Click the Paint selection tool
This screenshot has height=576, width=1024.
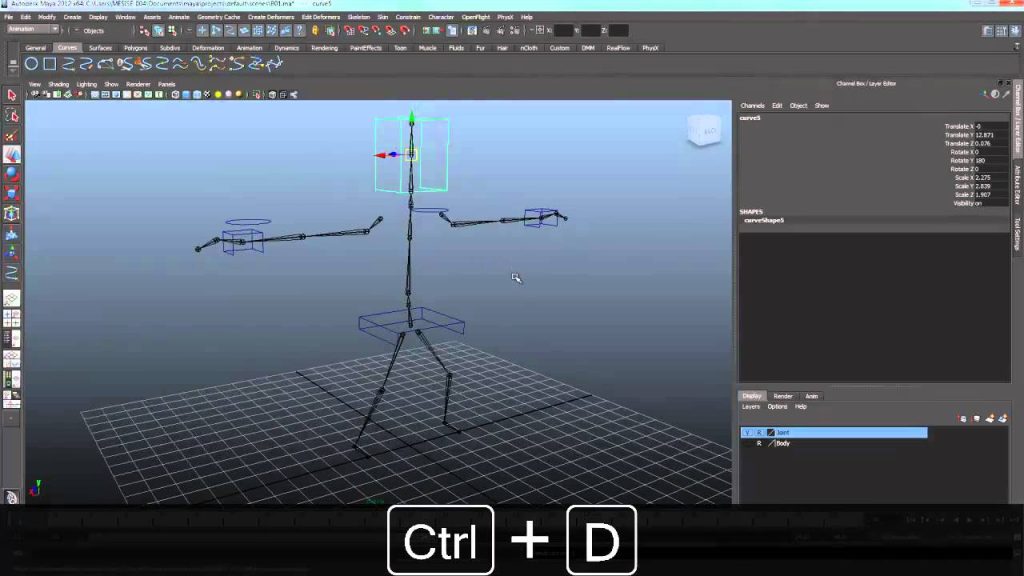[11, 136]
